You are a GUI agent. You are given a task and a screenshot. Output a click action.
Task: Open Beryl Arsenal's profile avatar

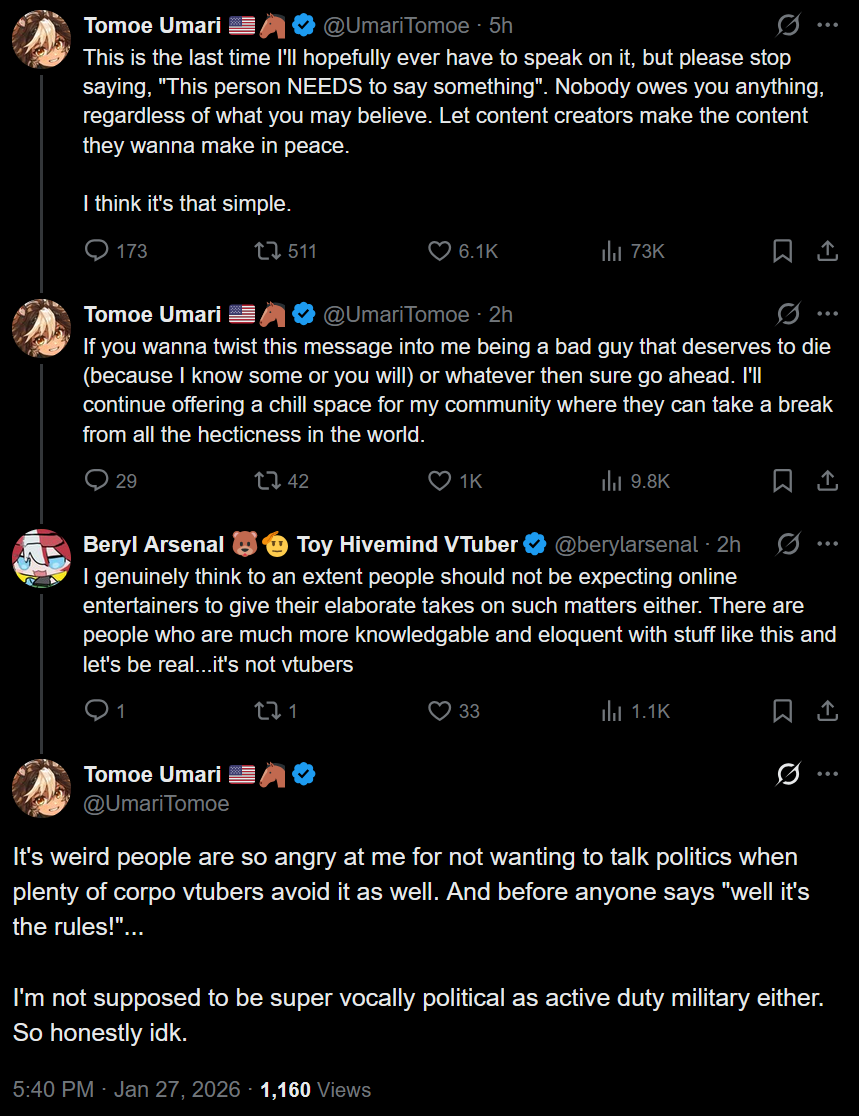41,558
